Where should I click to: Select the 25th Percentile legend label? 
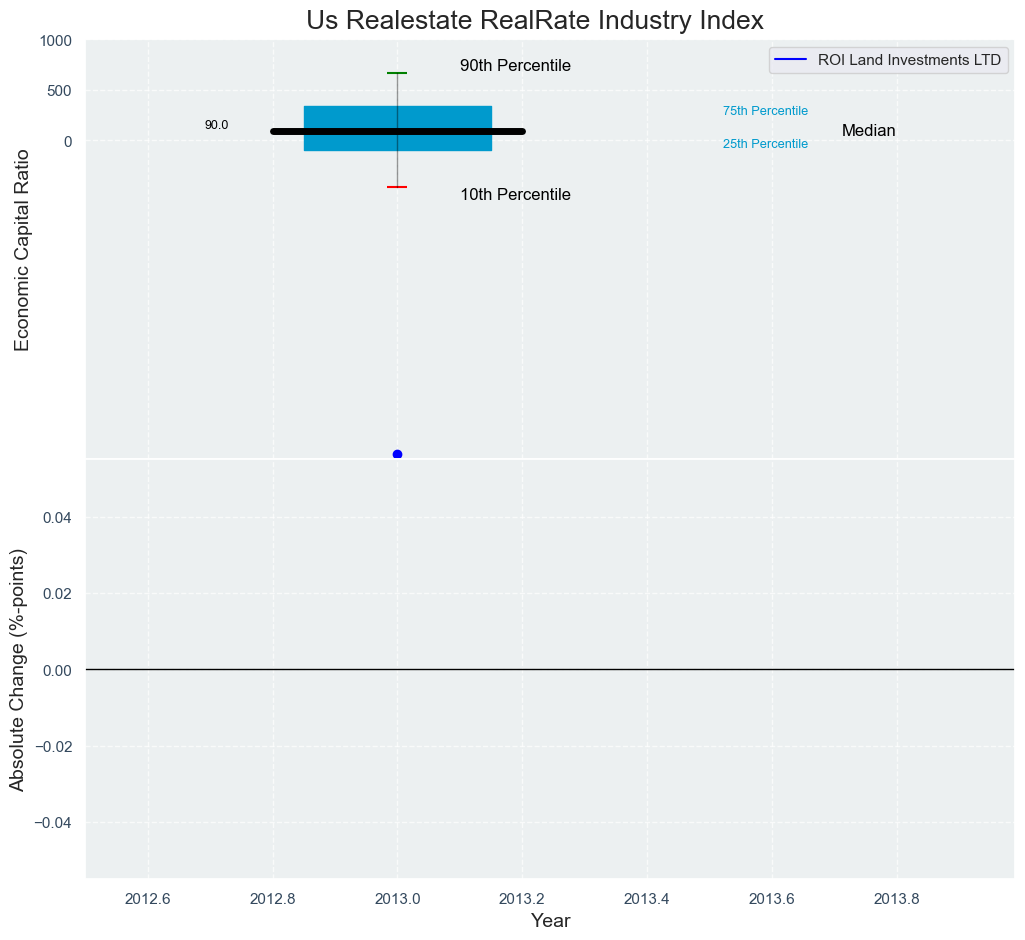pos(765,144)
